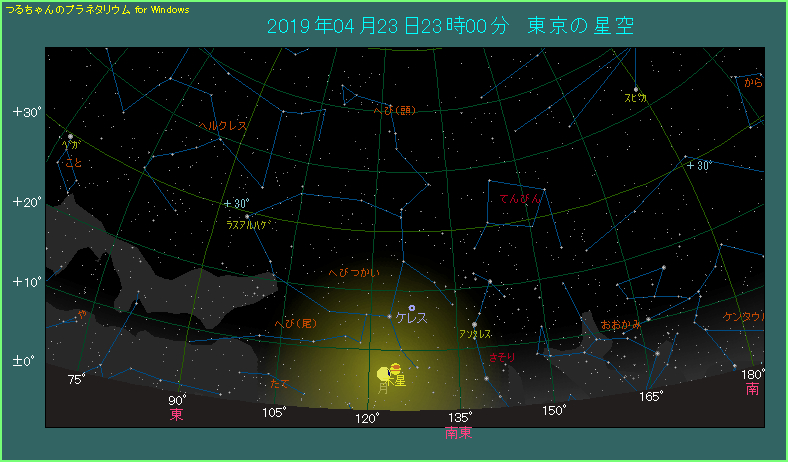Click the striped Jupiter planet symbol
The width and height of the screenshot is (788, 462).
coord(395,369)
